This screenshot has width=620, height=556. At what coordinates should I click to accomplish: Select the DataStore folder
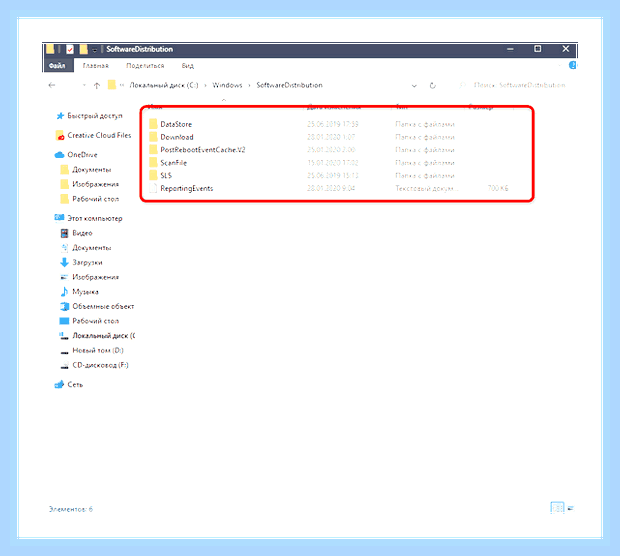tap(176, 124)
